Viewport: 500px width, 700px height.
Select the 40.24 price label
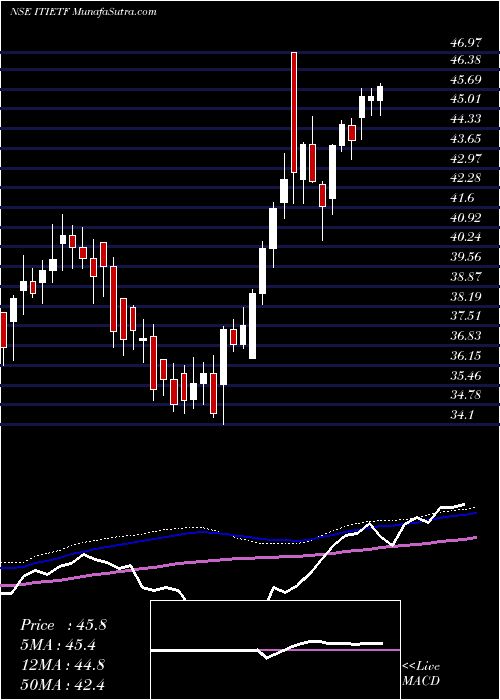pos(466,237)
